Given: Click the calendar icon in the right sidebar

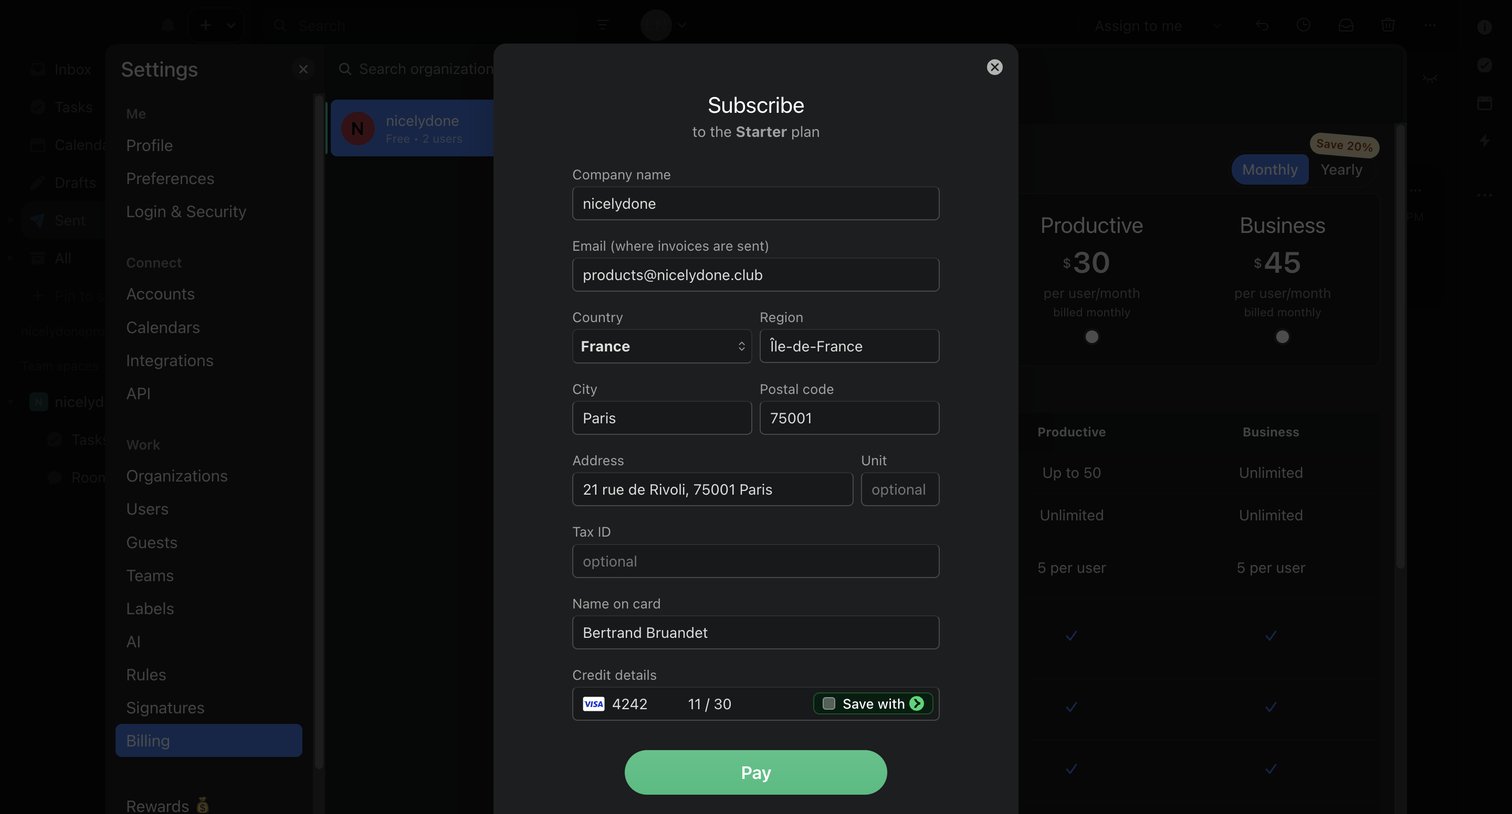Looking at the screenshot, I should click(1484, 103).
